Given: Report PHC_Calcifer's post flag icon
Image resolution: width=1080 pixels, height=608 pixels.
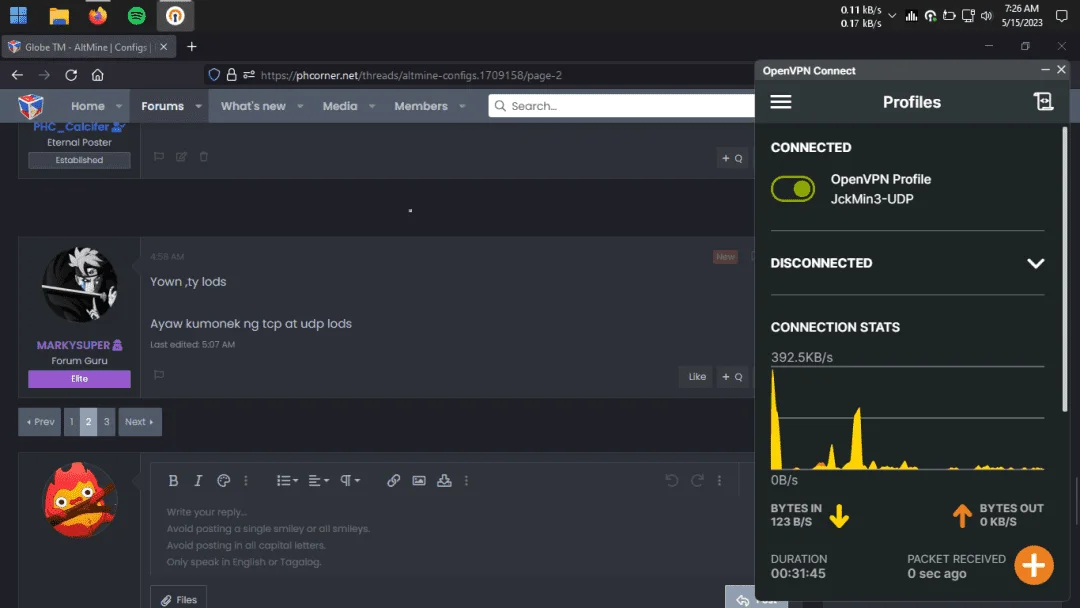Looking at the screenshot, I should click(159, 156).
